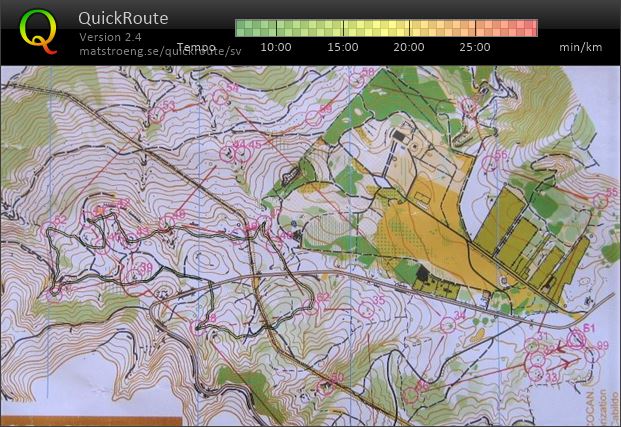Select control circle 35 on the map
Viewport: 621px width, 427px height.
pos(366,309)
